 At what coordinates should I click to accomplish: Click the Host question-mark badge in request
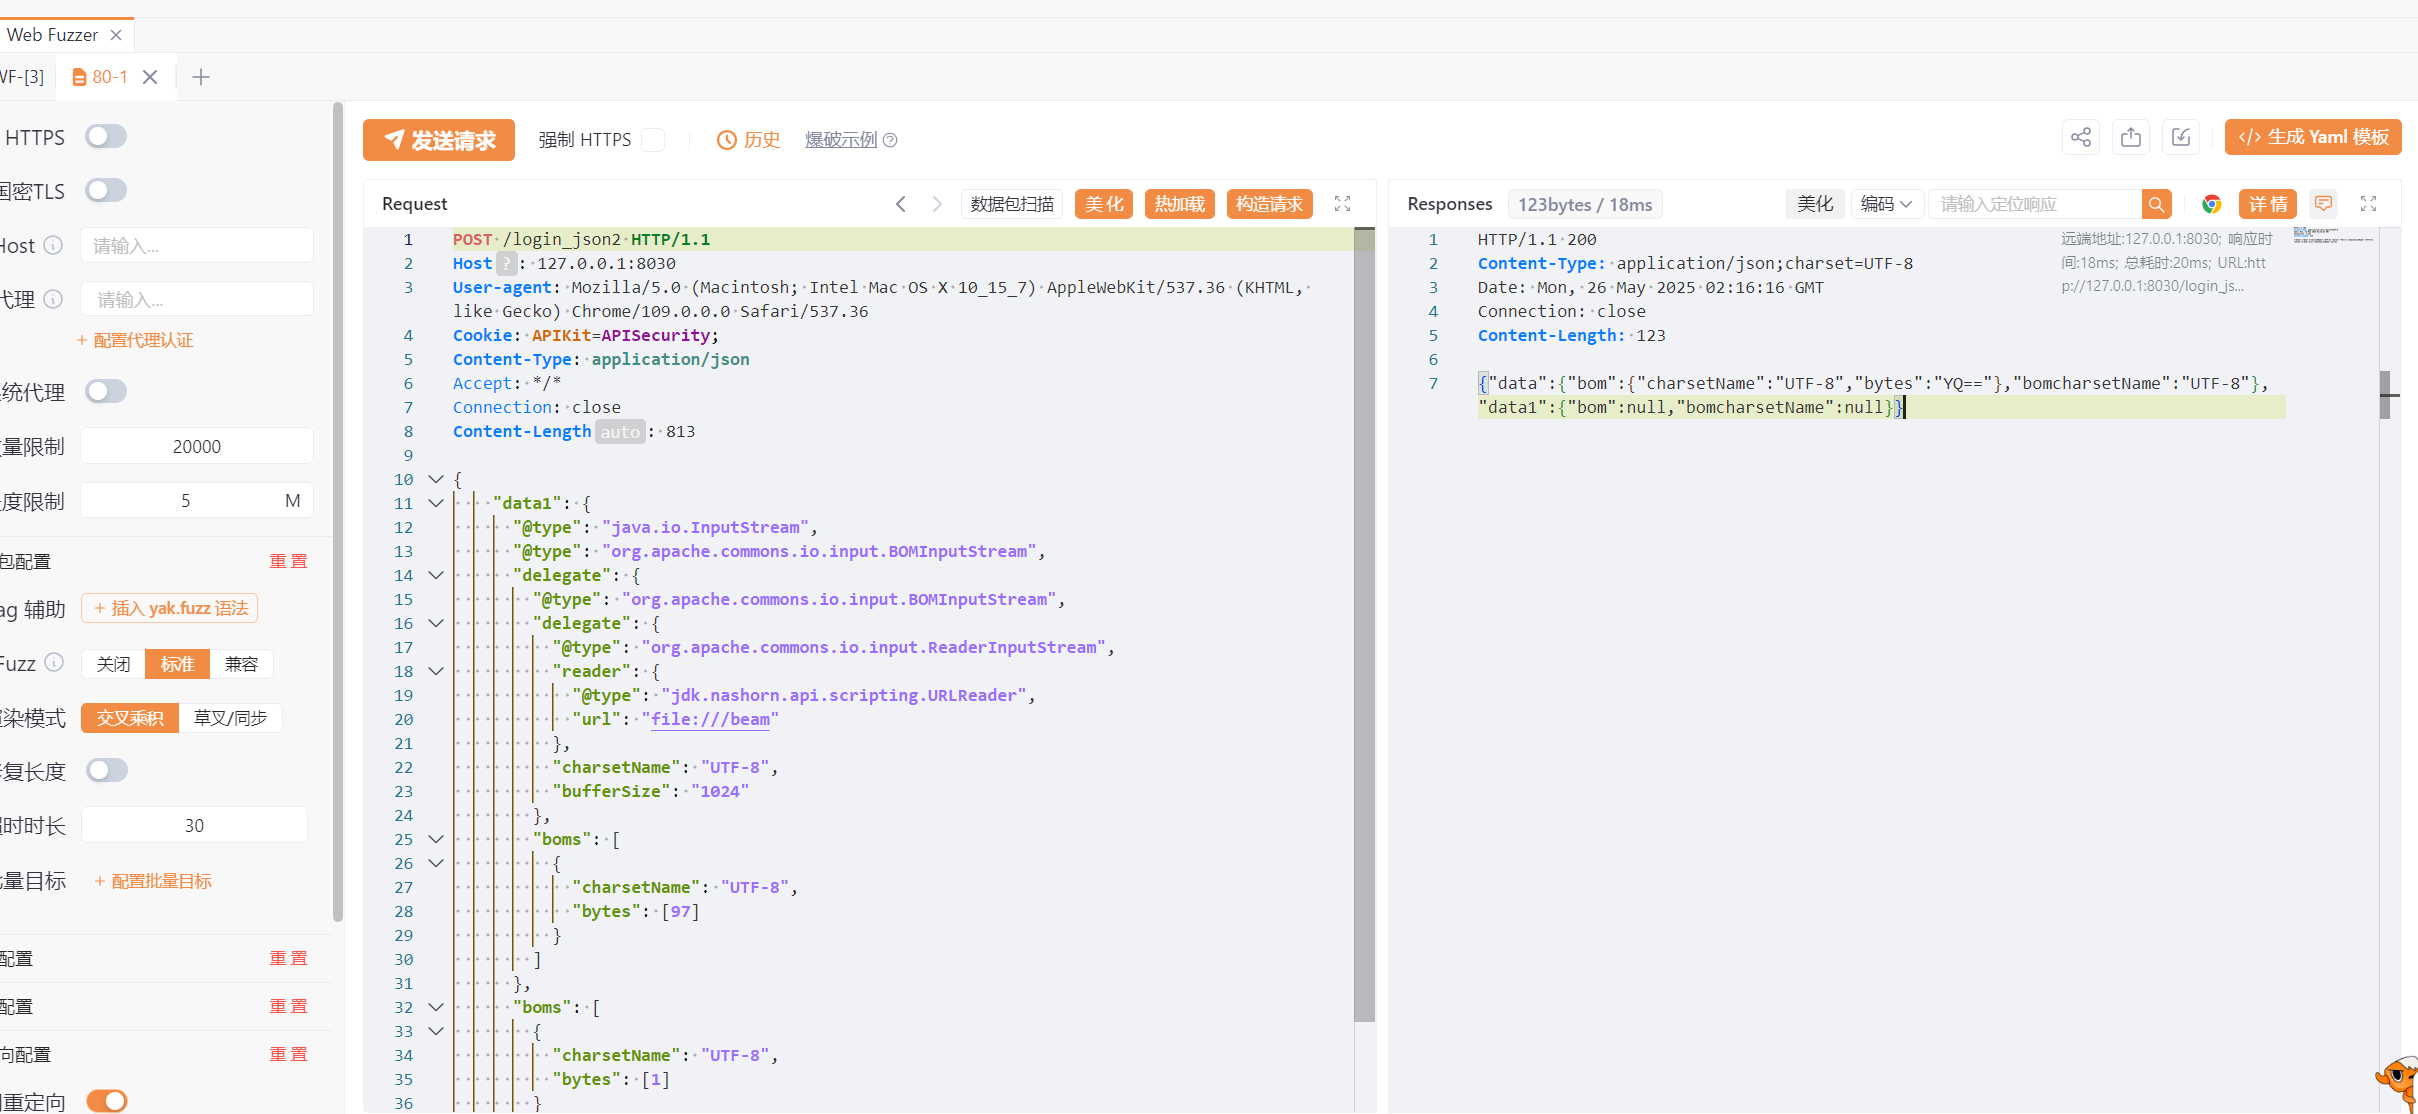tap(507, 264)
